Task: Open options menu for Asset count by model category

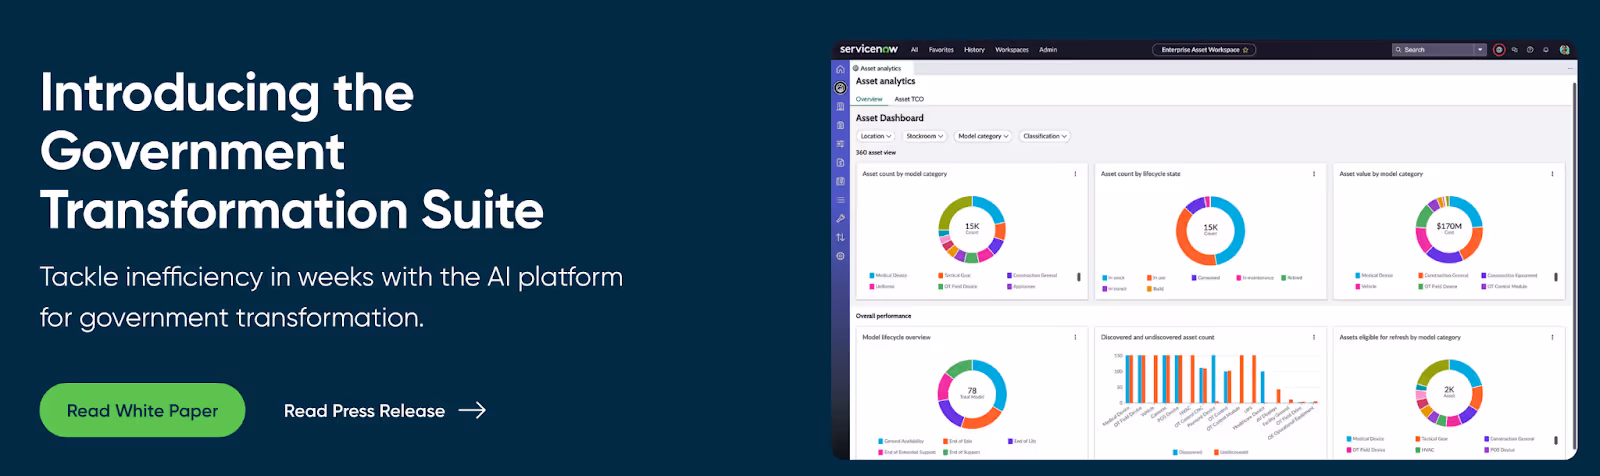Action: (x=1076, y=174)
